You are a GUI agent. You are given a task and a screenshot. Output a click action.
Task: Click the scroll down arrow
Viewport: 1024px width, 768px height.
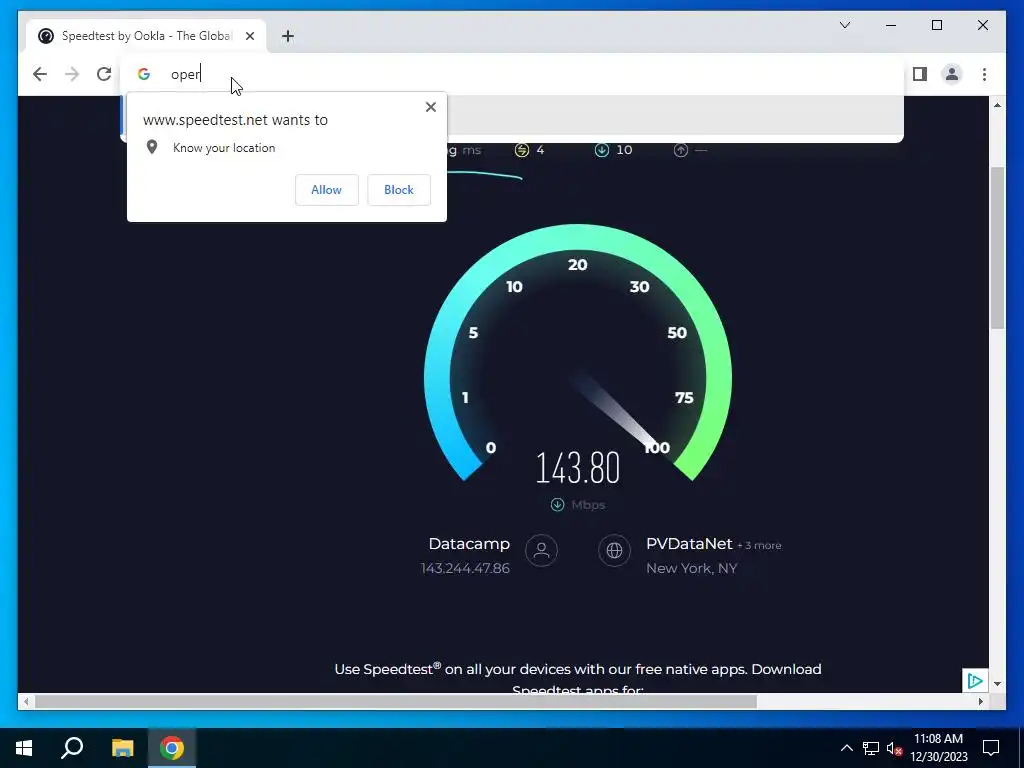997,684
